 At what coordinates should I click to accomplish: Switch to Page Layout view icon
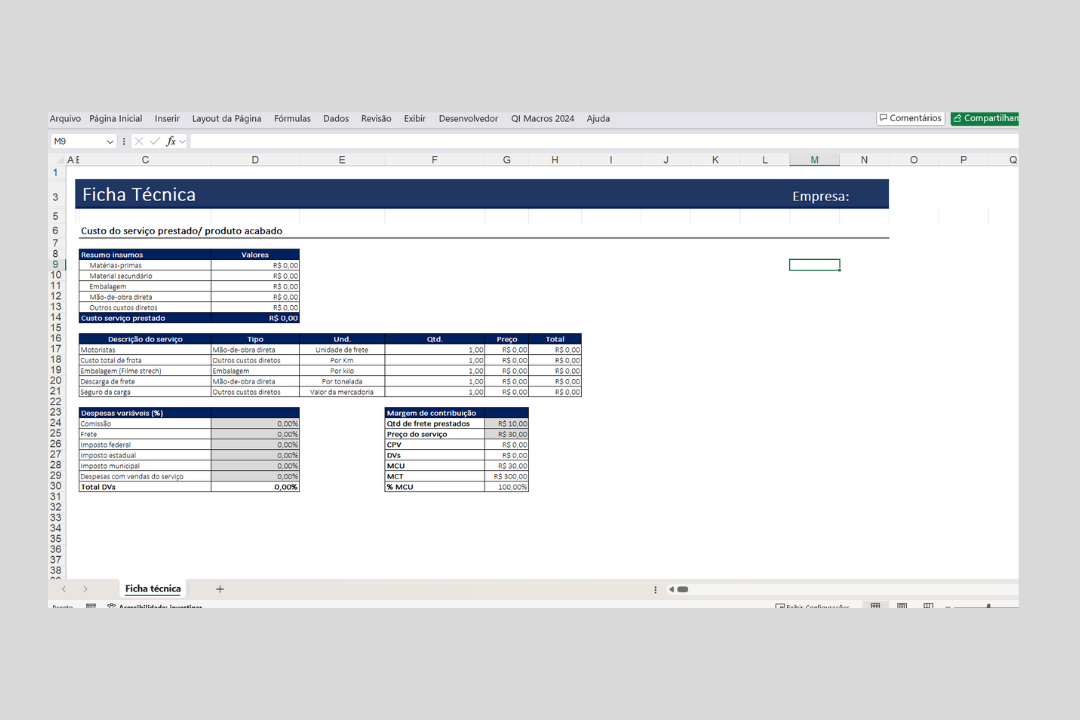pyautogui.click(x=901, y=606)
